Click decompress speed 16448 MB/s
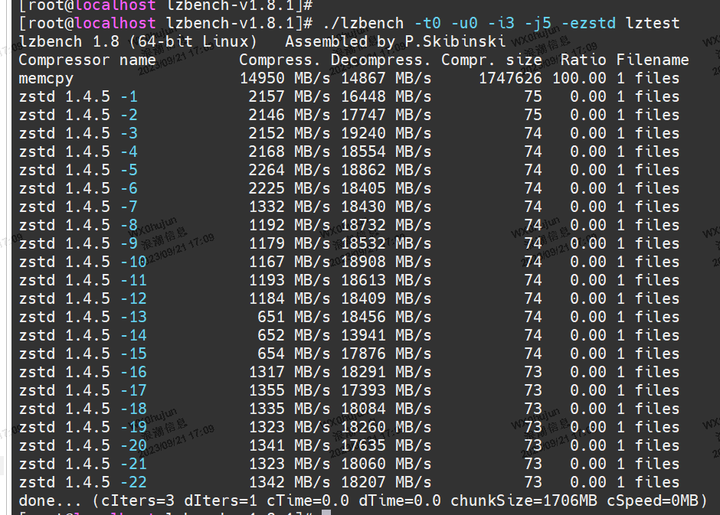This screenshot has width=720, height=515. (386, 97)
